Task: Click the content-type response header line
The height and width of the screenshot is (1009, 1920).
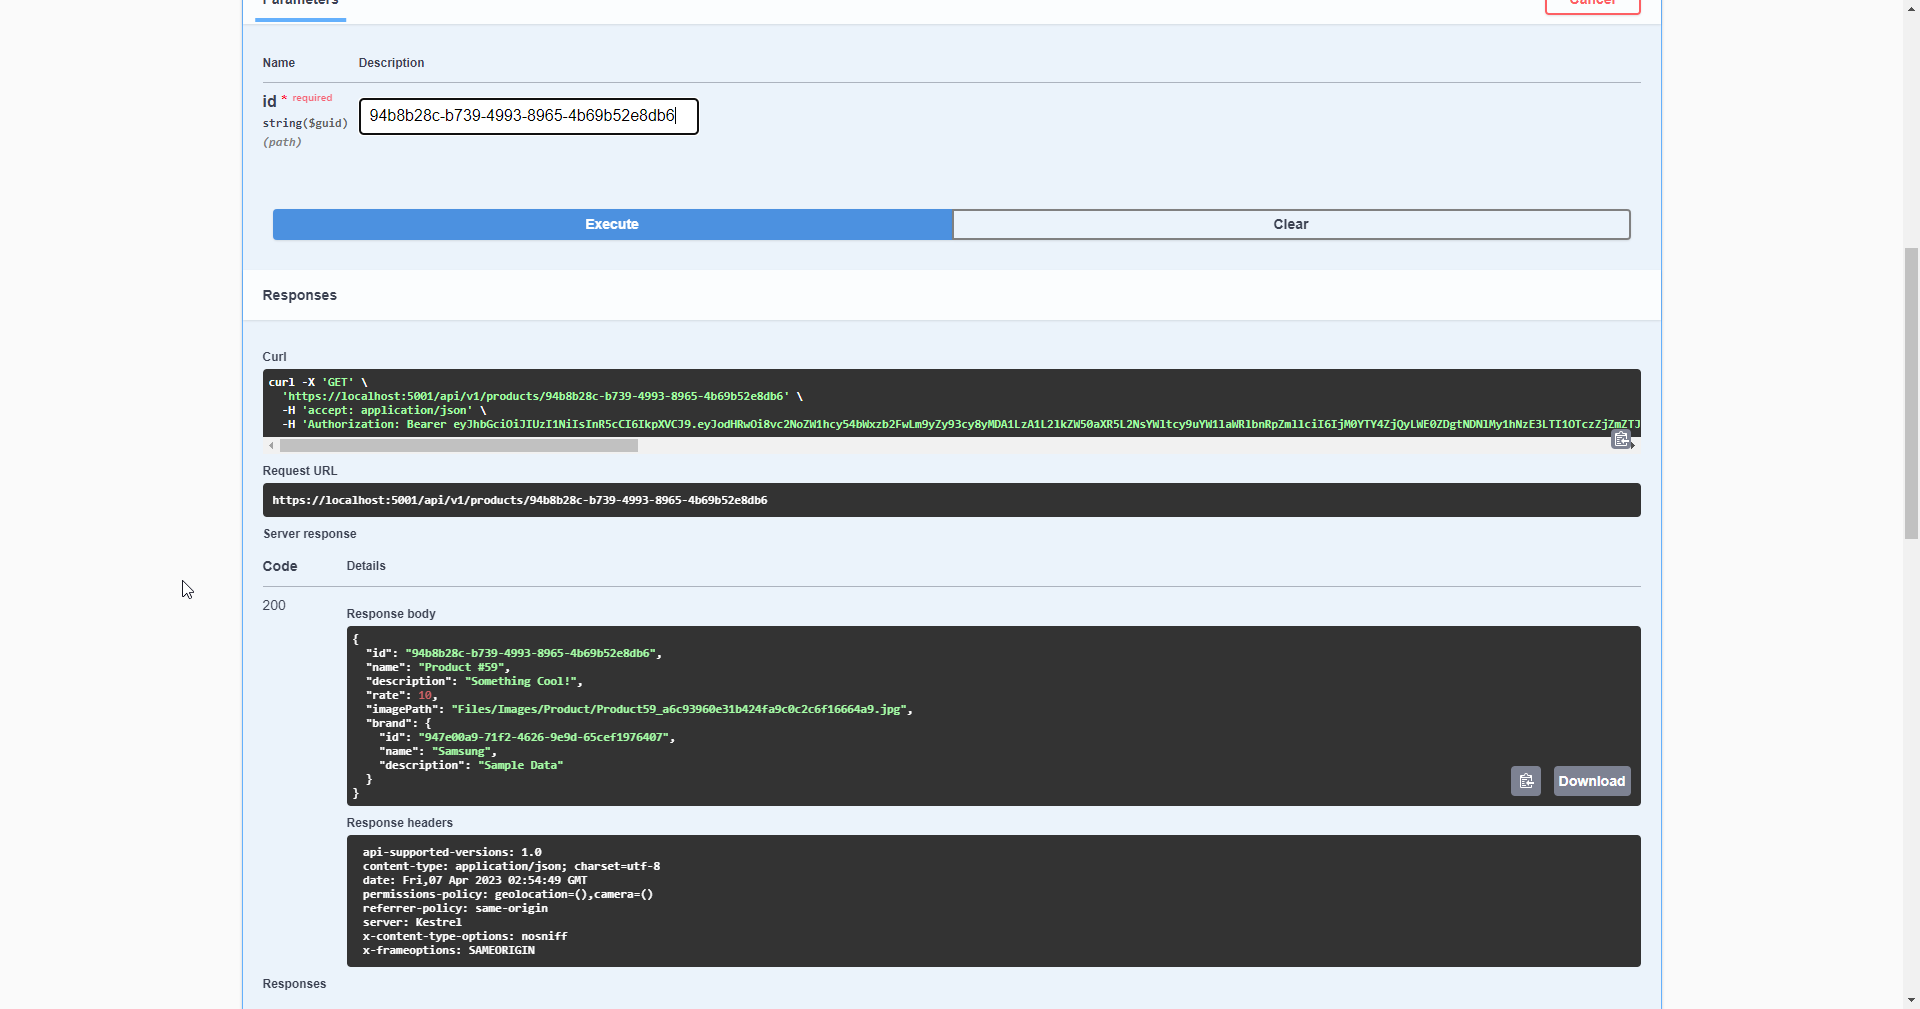Action: pos(511,866)
